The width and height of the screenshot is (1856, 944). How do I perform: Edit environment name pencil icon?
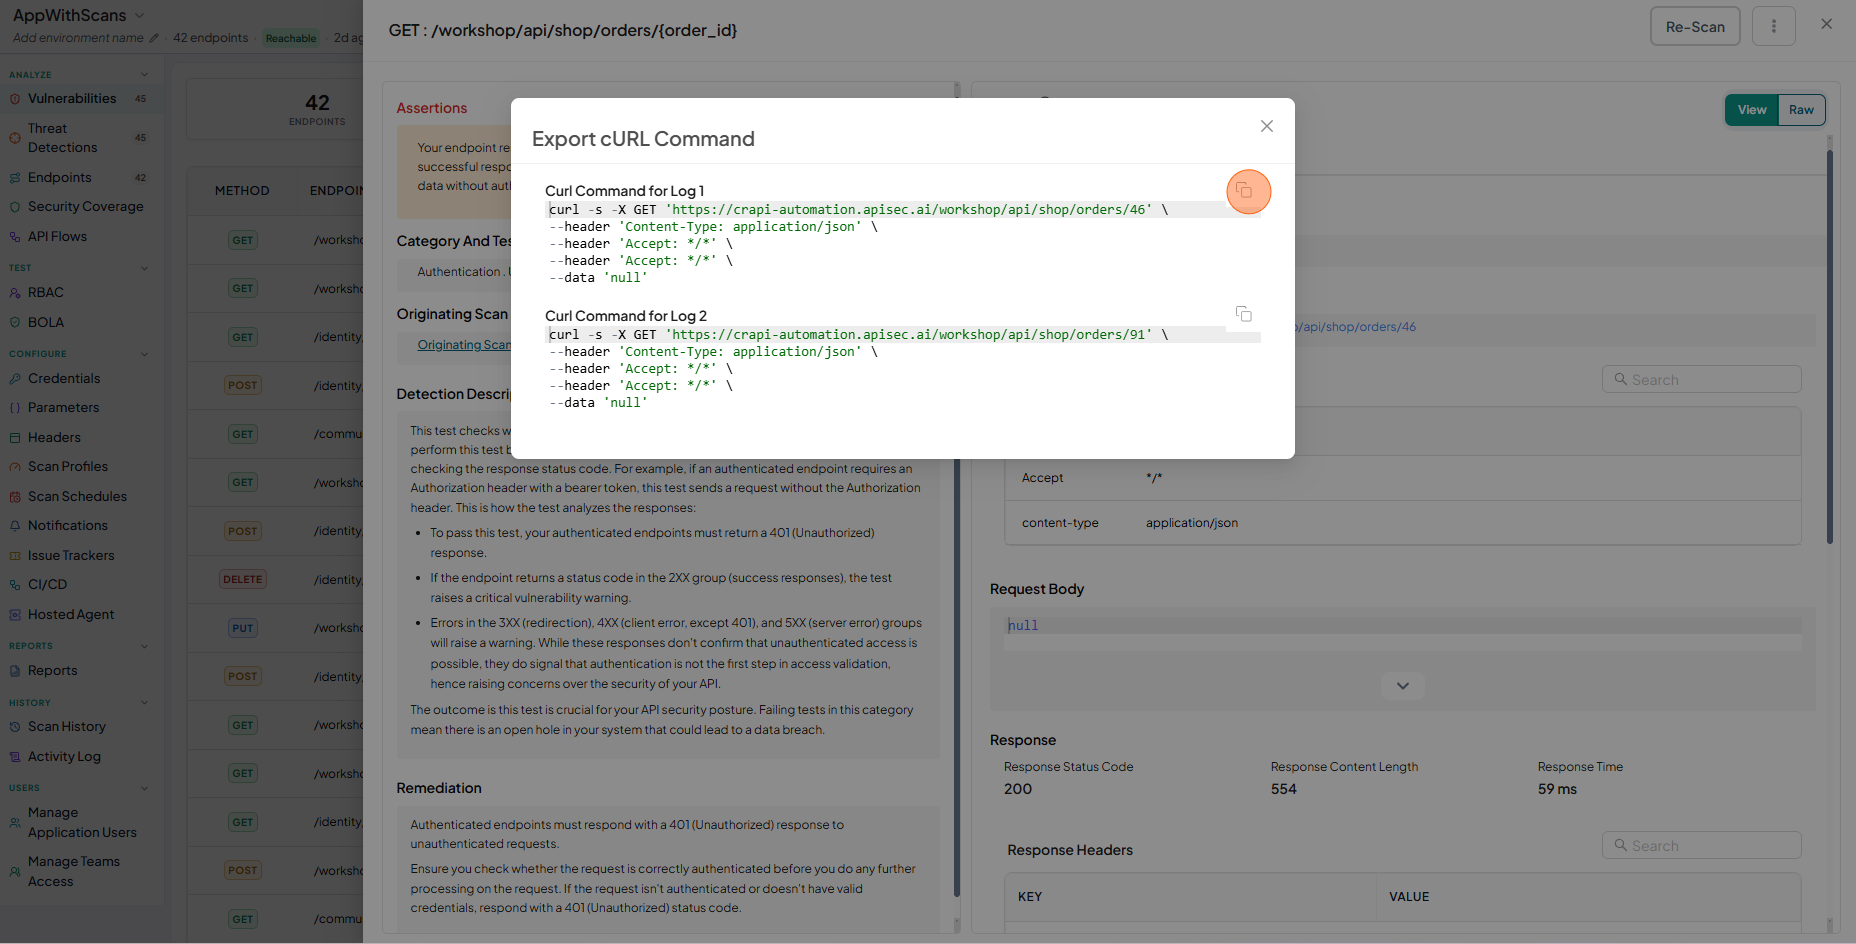pyautogui.click(x=154, y=38)
